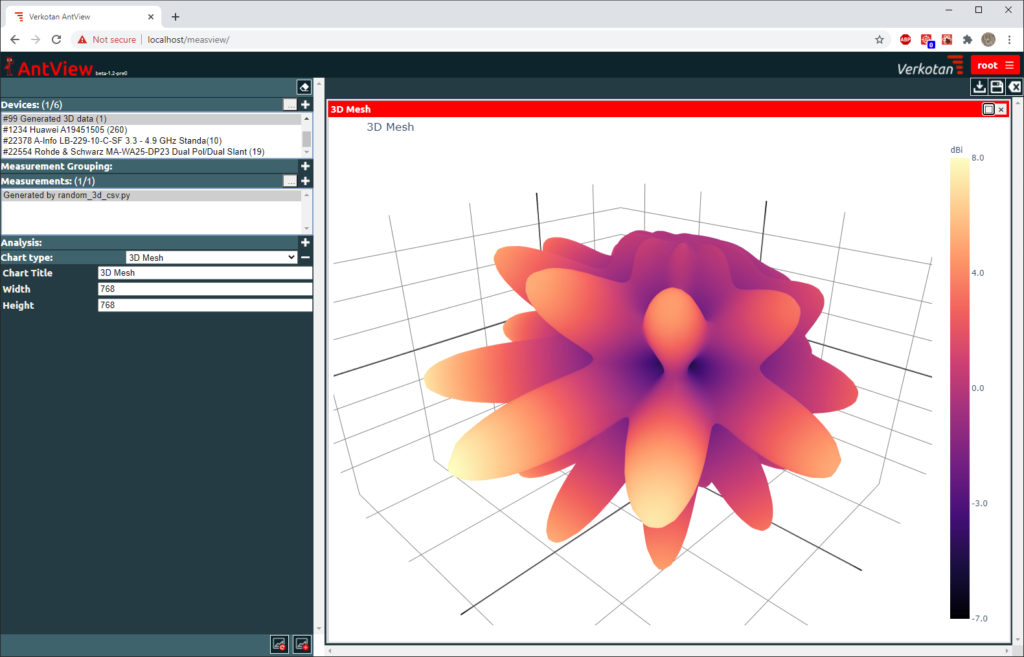Collapse the Chart type section with minus
The width and height of the screenshot is (1024, 657).
point(305,257)
